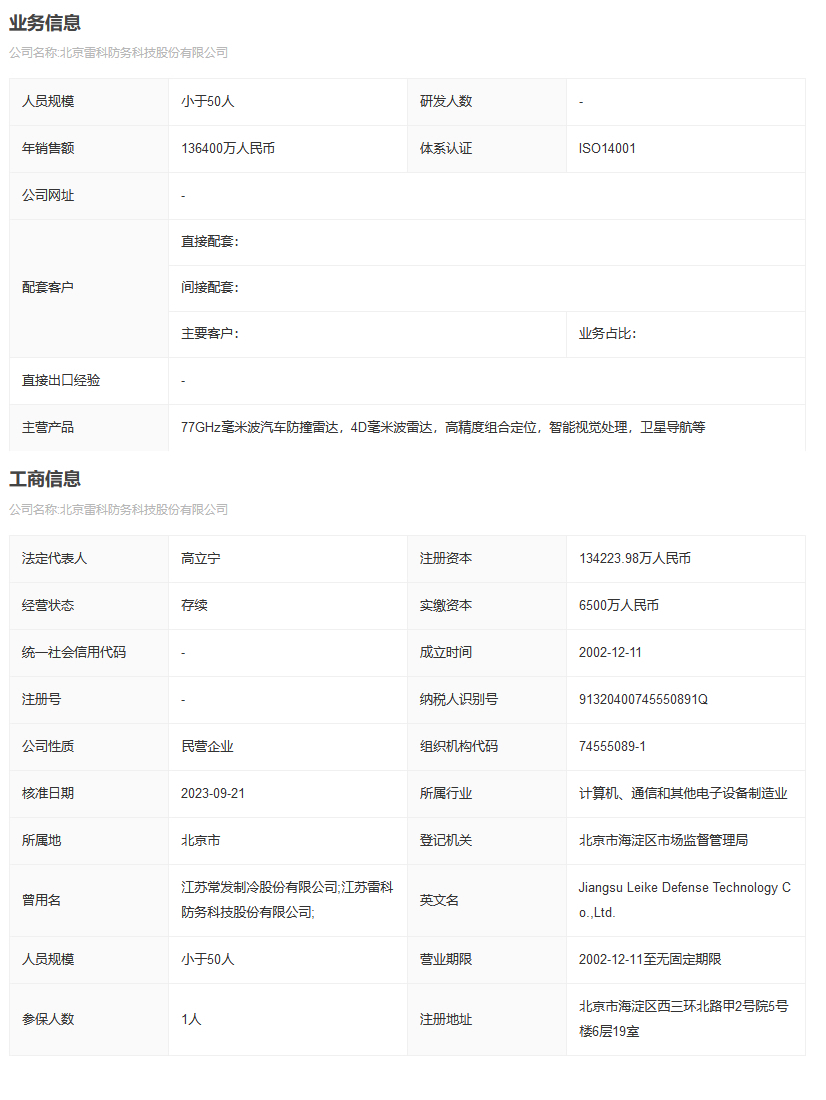This screenshot has width=826, height=1100.
Task: Select legal representative name 高立宁
Action: (201, 559)
